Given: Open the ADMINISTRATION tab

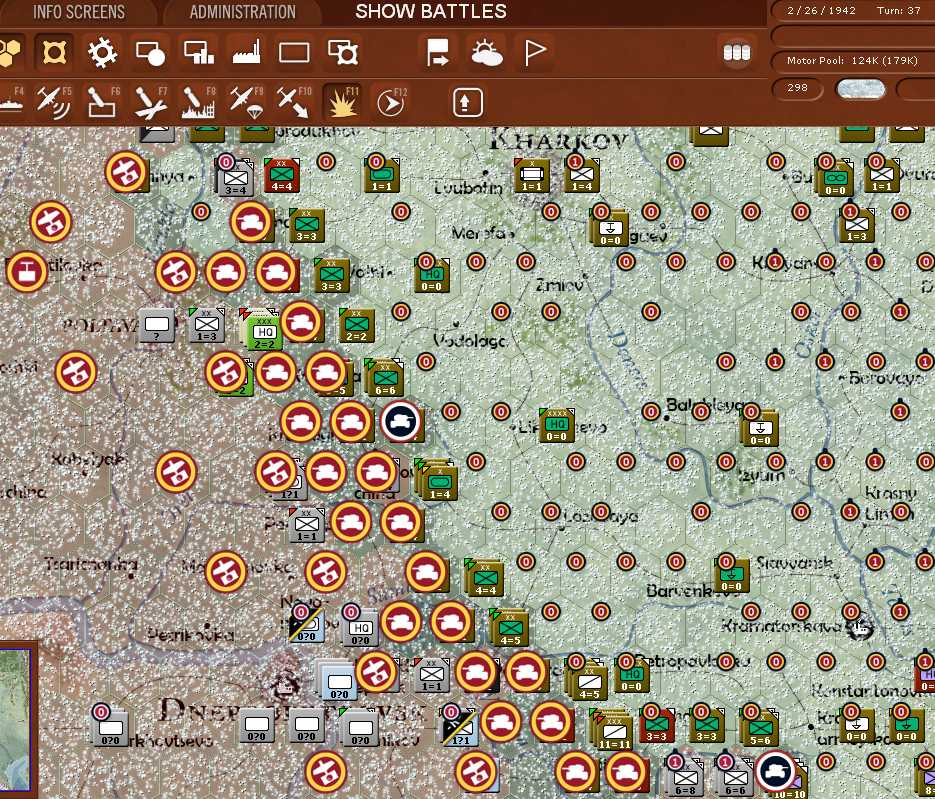Looking at the screenshot, I should coord(243,11).
